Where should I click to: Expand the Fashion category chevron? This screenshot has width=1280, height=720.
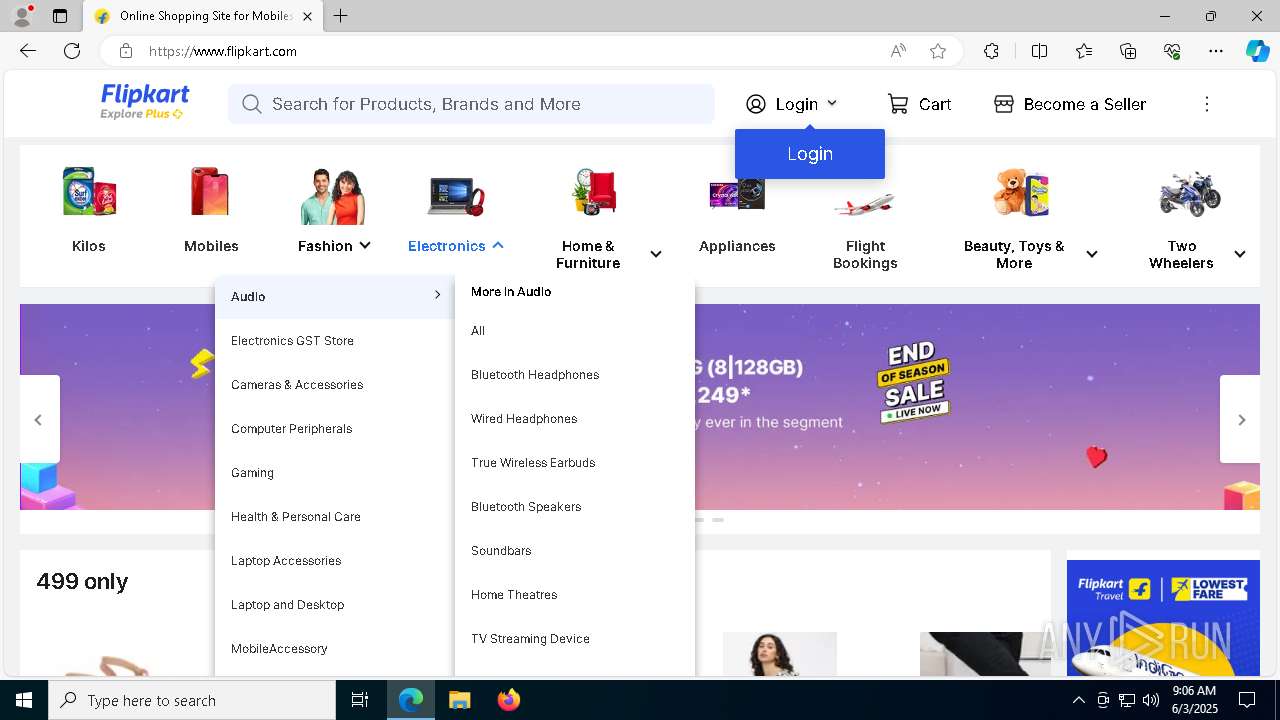(365, 245)
